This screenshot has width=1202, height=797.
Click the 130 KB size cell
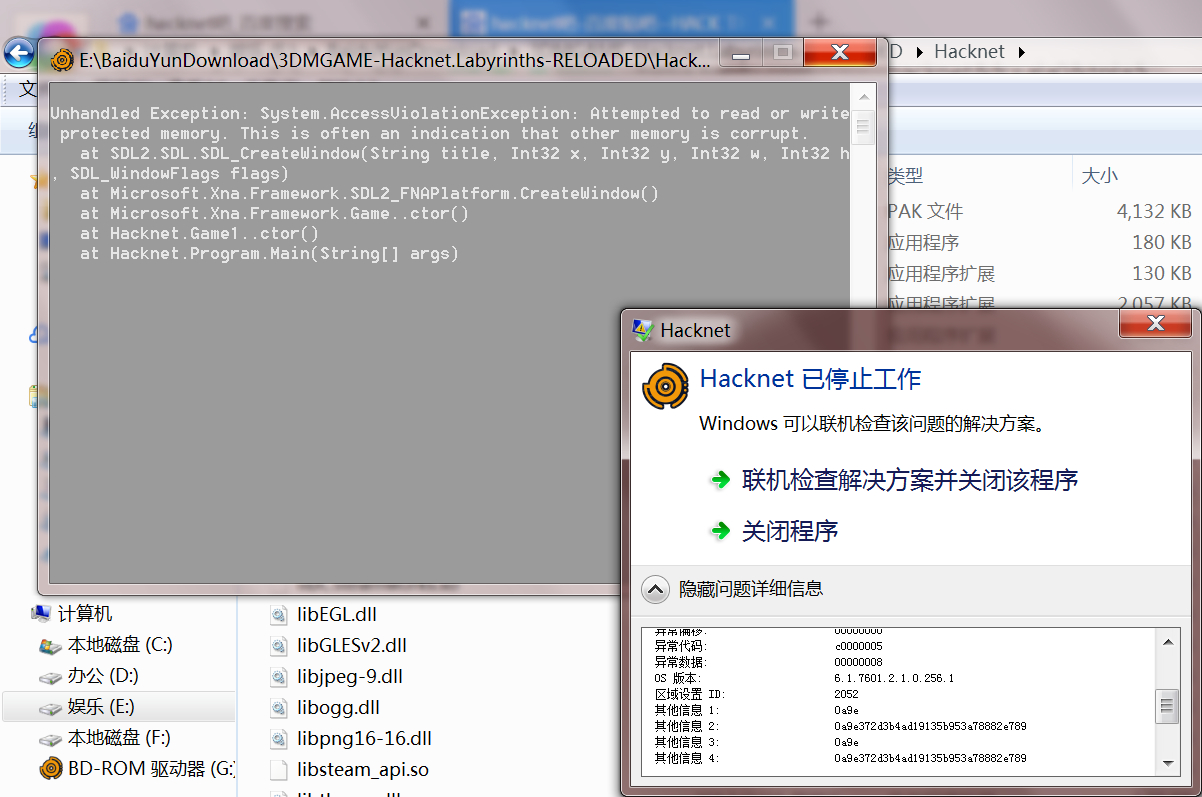click(x=1162, y=273)
